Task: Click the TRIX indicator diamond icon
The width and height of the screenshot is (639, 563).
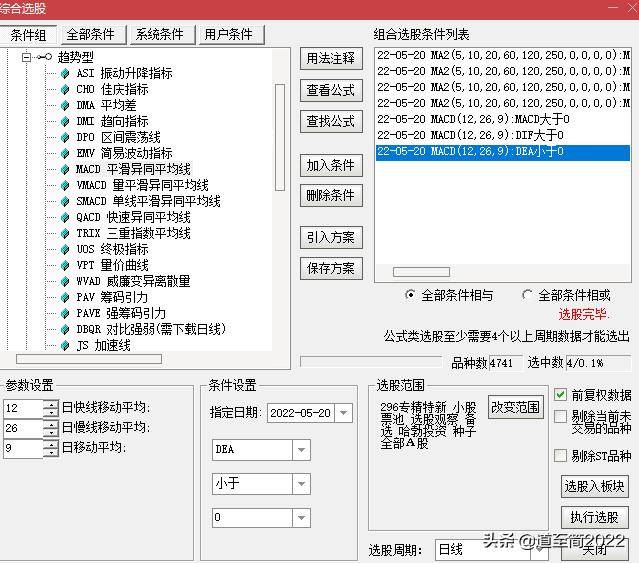Action: pos(65,233)
